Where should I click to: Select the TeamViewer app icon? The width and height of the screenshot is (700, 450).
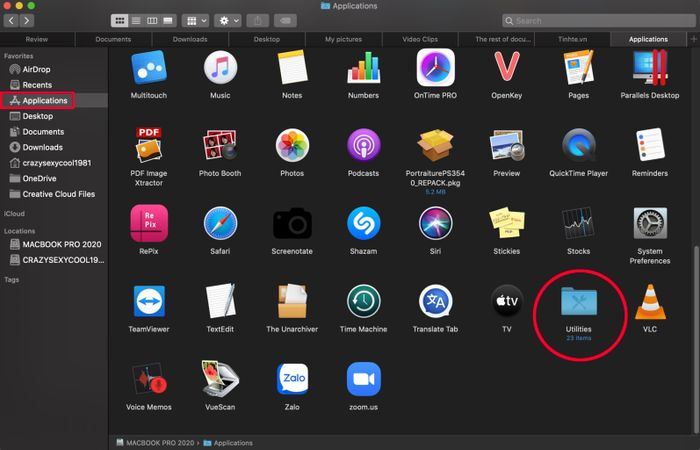tap(149, 301)
